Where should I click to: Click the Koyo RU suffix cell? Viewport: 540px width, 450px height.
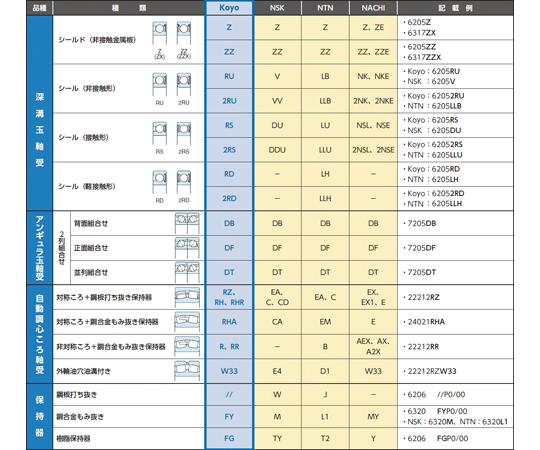(229, 76)
